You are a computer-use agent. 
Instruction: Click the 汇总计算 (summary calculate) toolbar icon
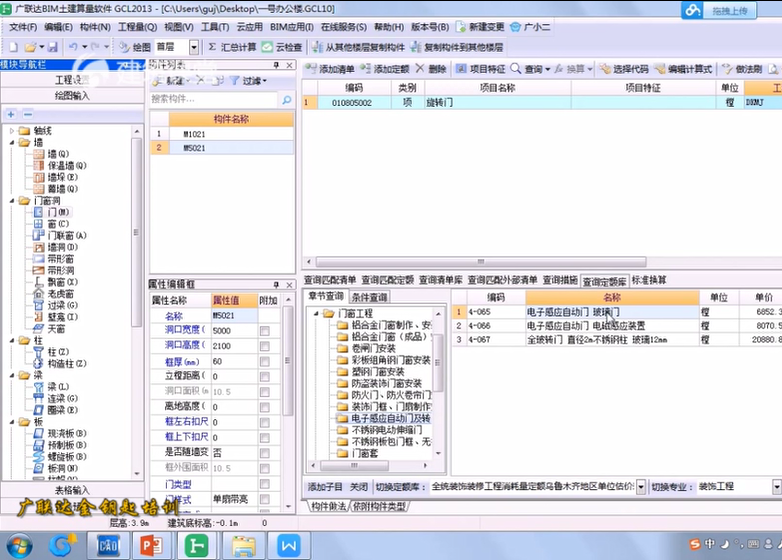click(232, 47)
